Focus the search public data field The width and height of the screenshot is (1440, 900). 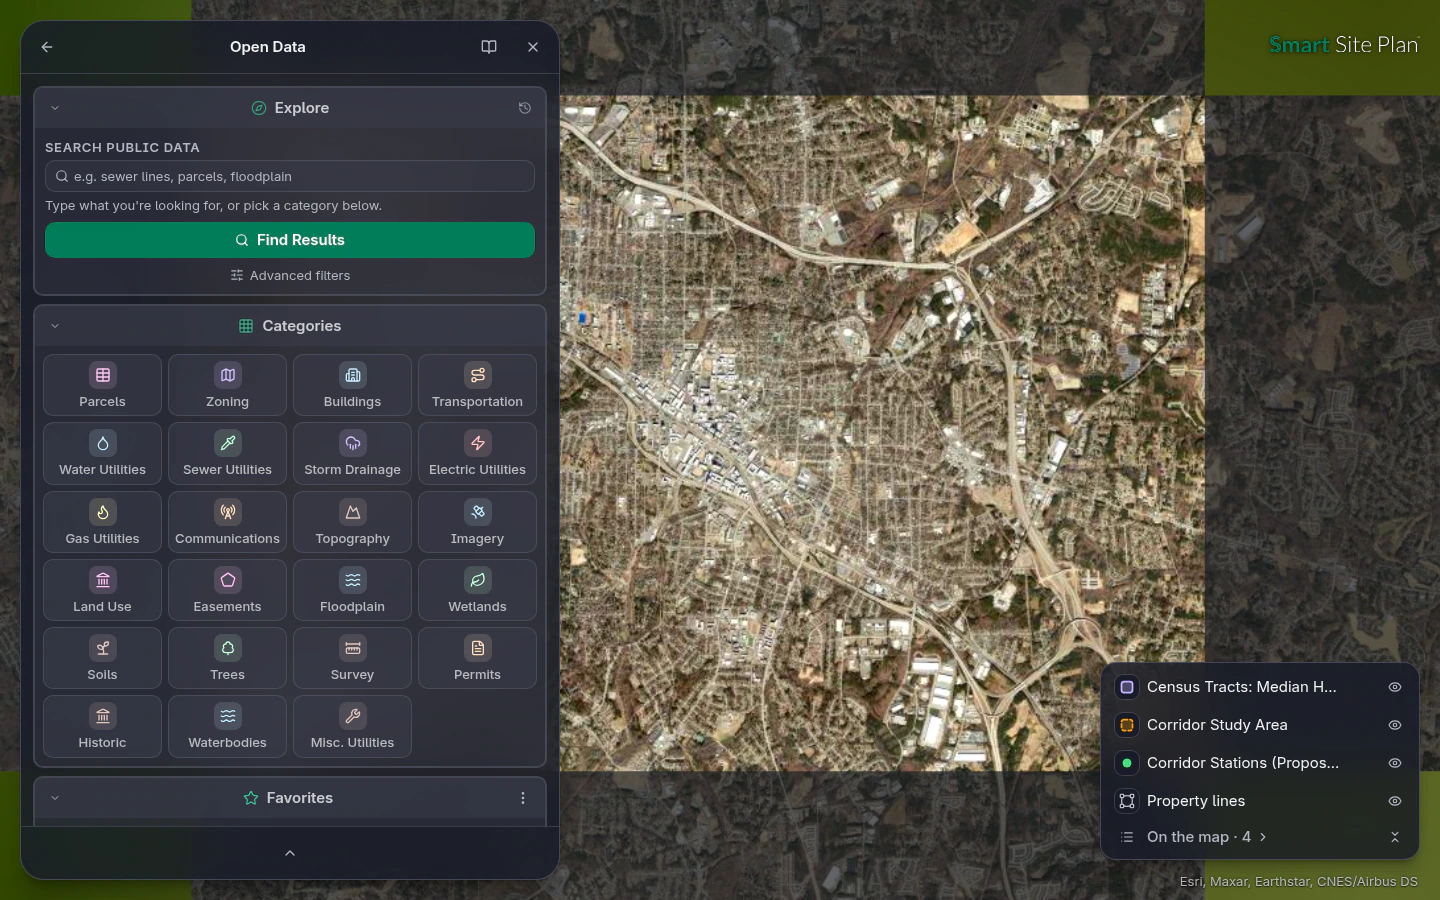tap(290, 176)
